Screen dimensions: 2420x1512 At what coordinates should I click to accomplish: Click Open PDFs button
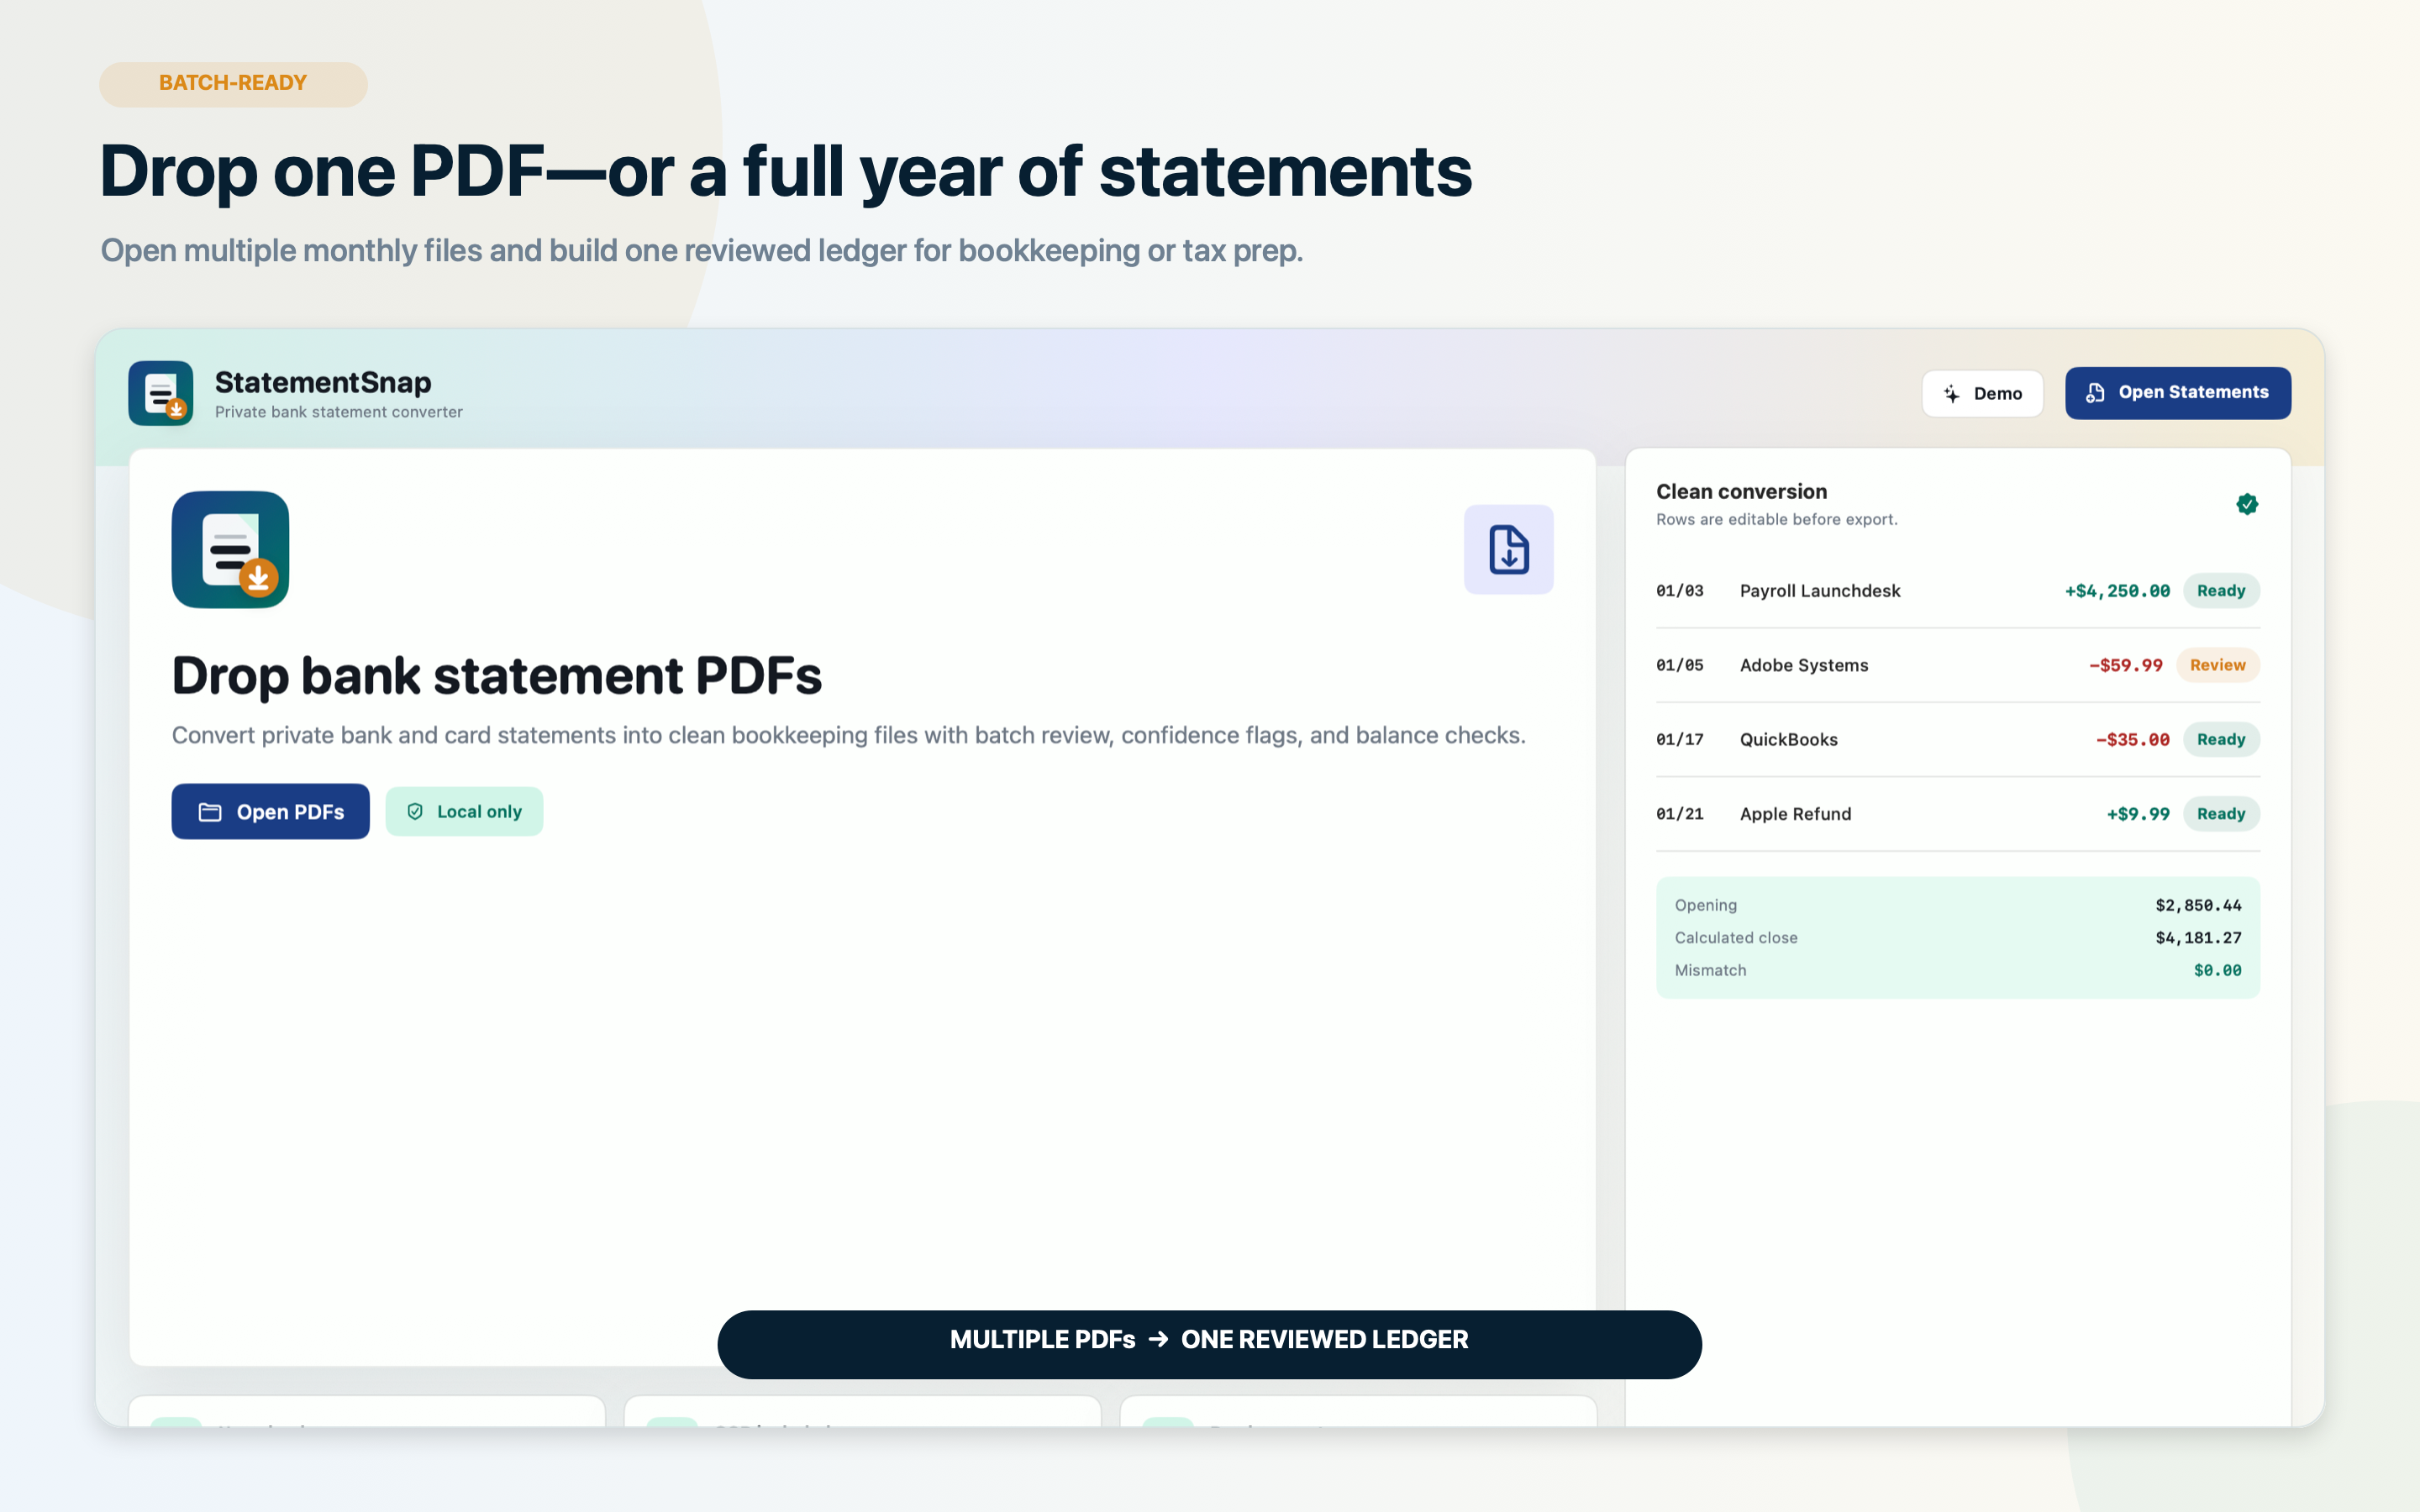270,811
